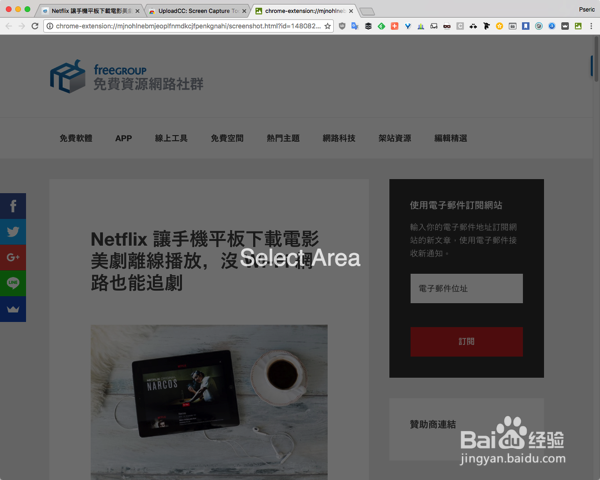This screenshot has height=480, width=600.
Task: Click the grey C extension icon
Action: (460, 26)
